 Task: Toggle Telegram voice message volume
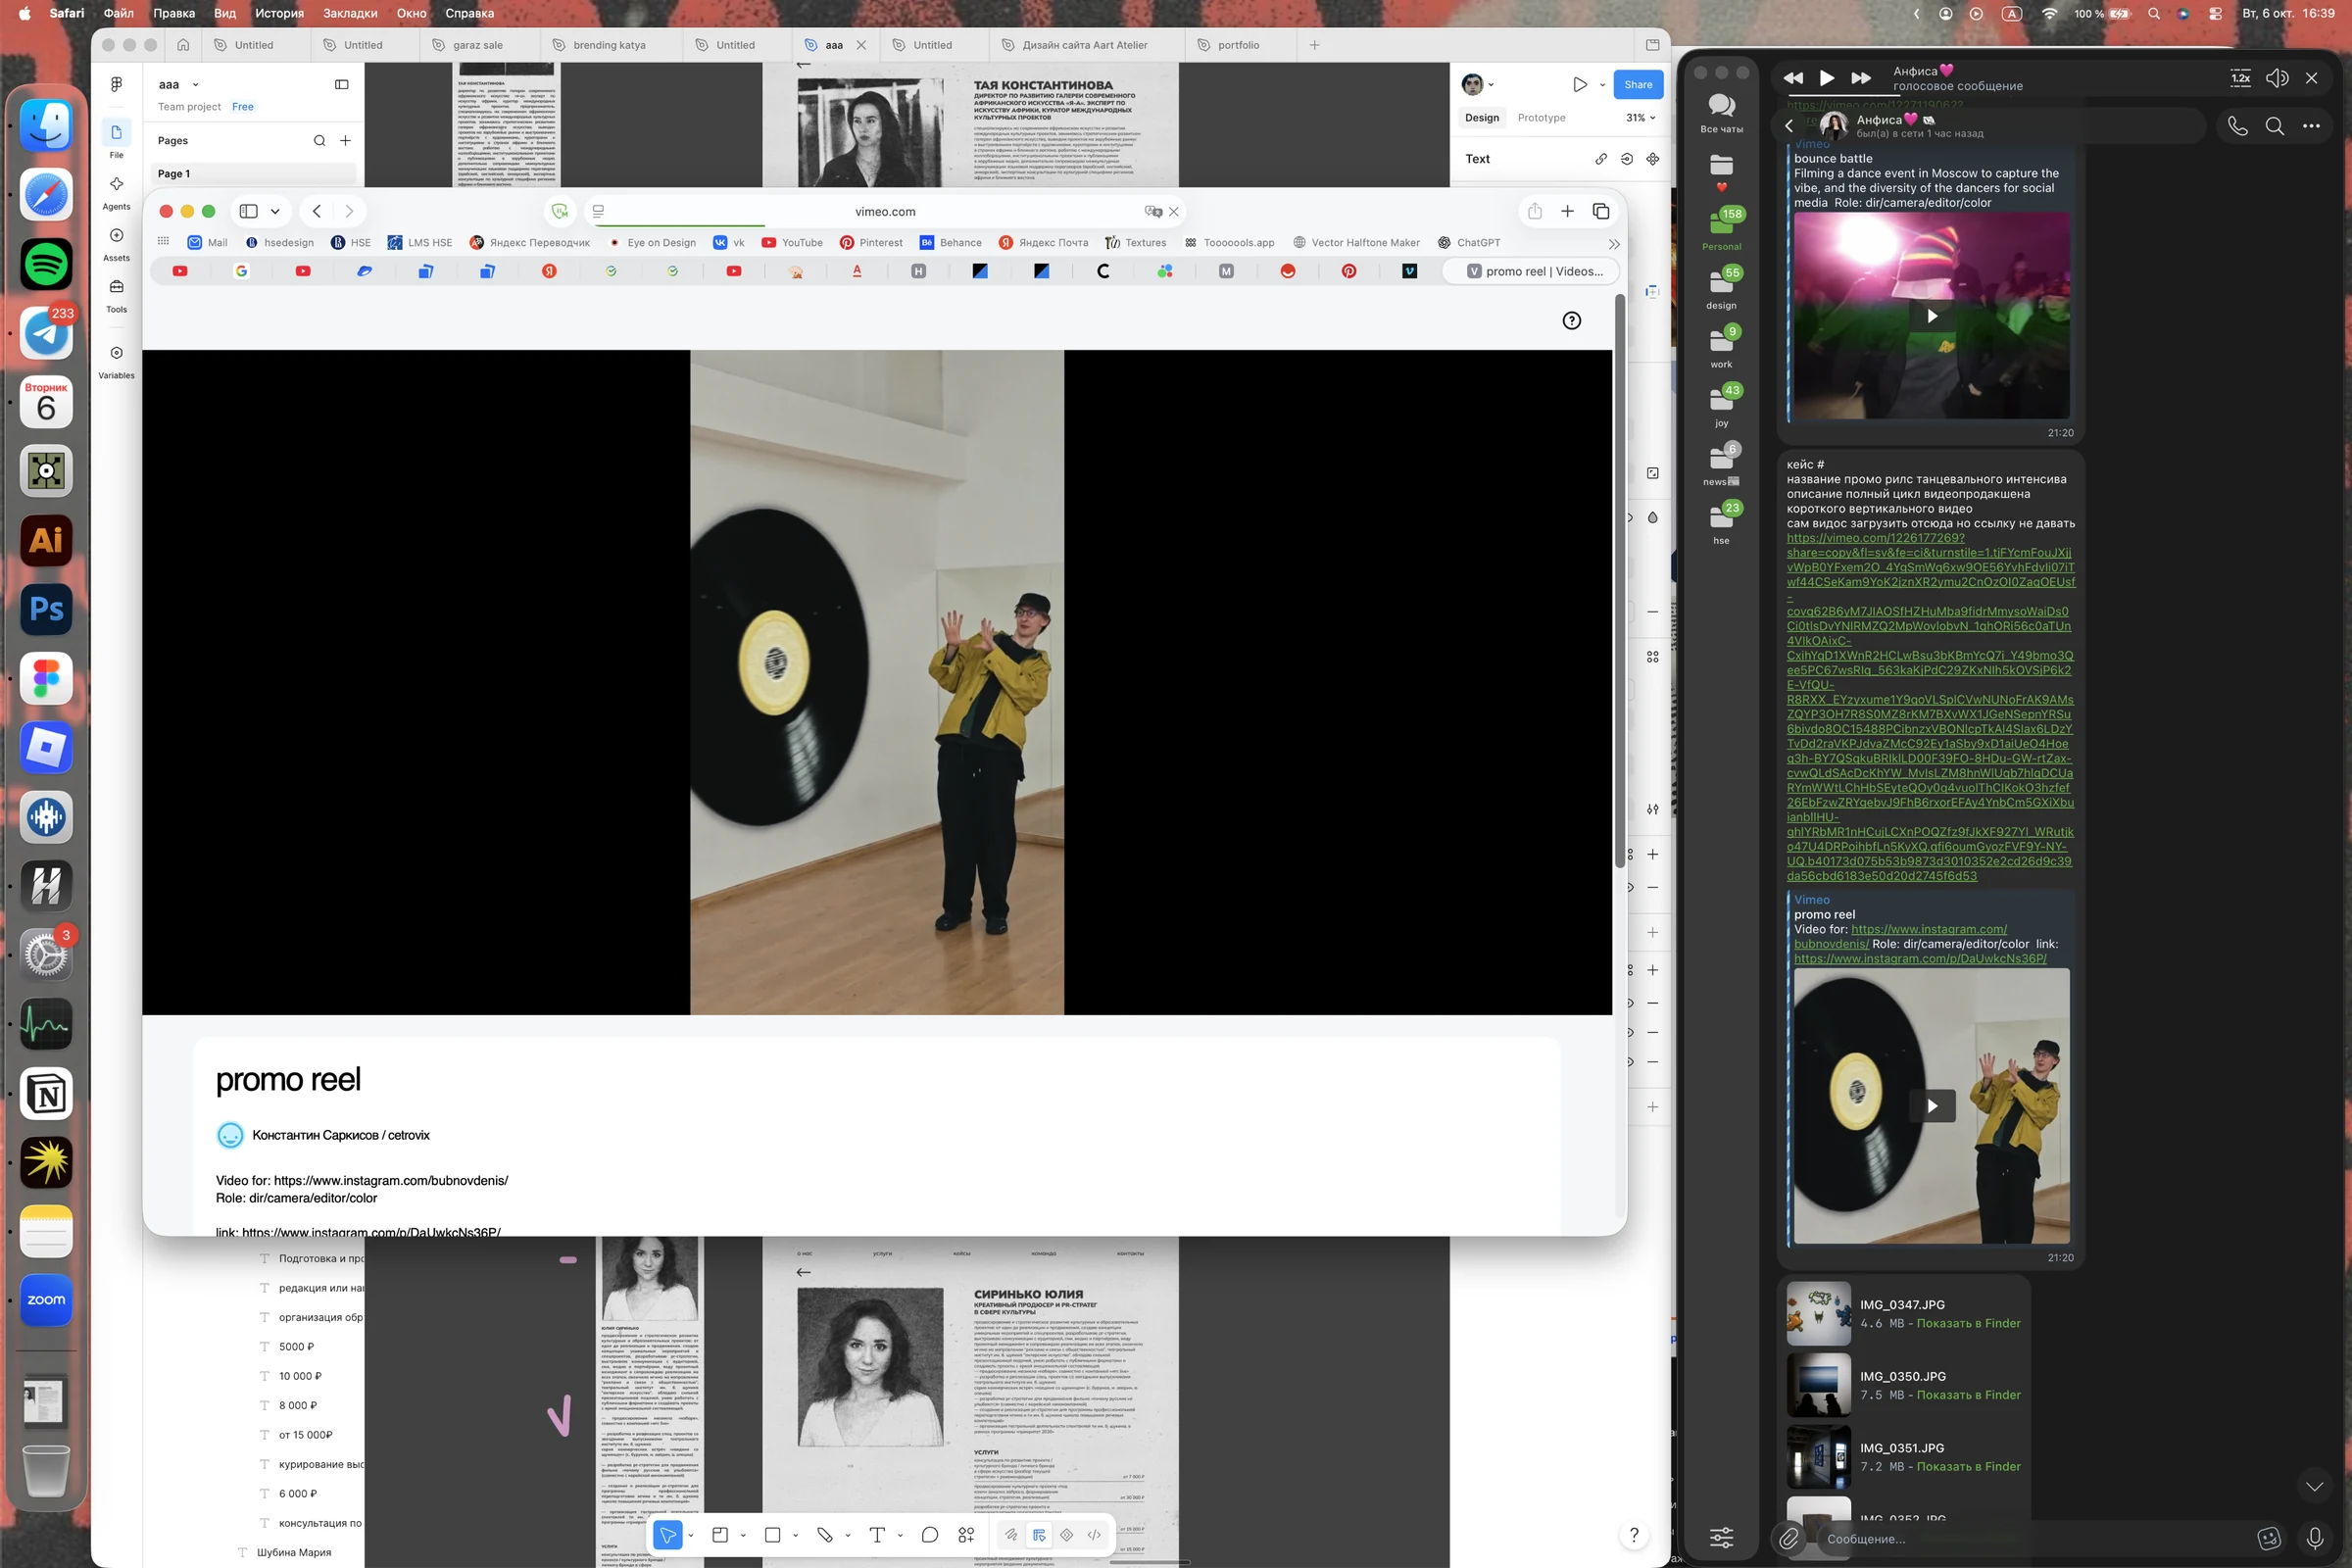tap(2277, 78)
